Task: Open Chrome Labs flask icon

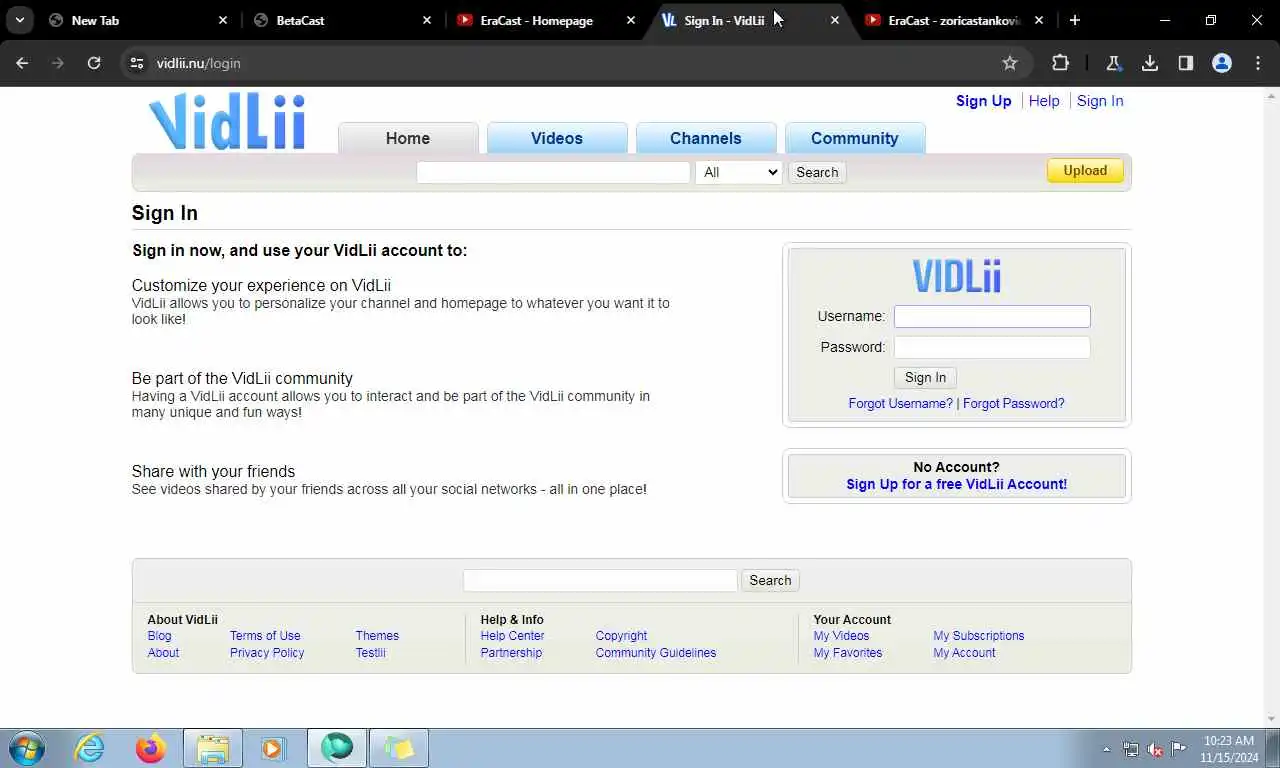Action: pyautogui.click(x=1114, y=63)
